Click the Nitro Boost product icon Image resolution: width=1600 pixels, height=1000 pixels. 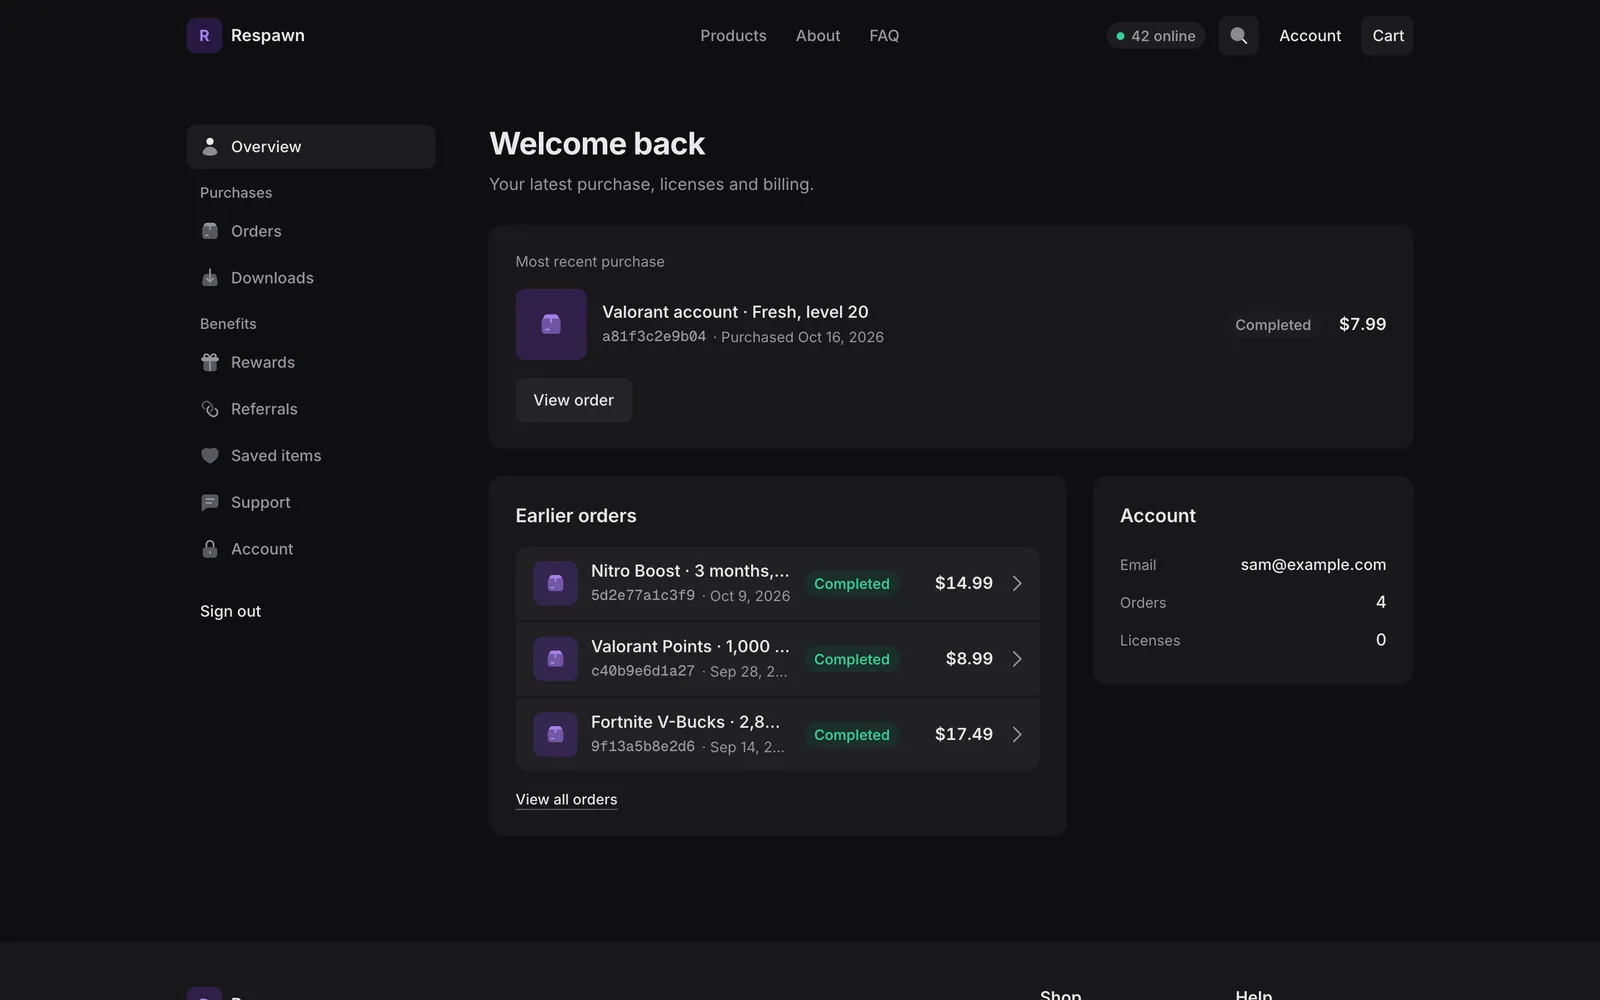(x=555, y=583)
